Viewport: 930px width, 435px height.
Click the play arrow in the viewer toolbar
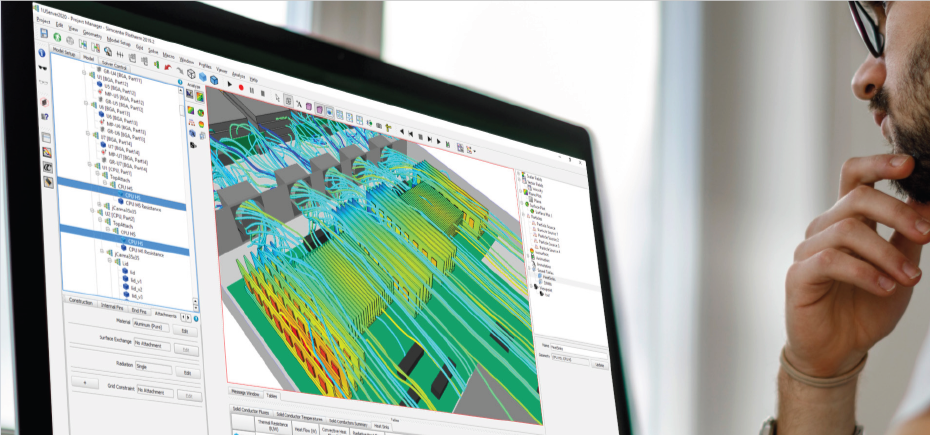point(230,84)
